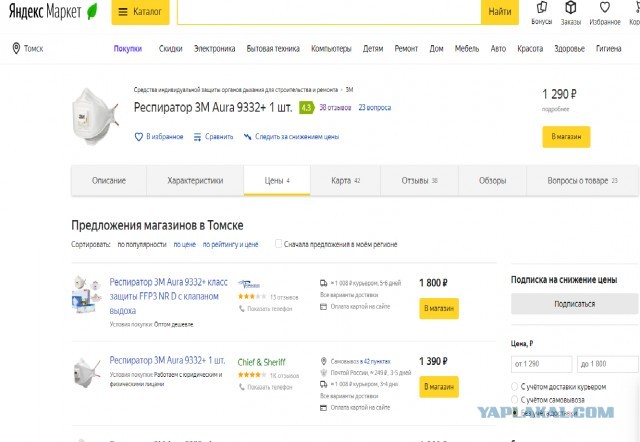Viewport: 640px width, 442px height.
Task: Sort offers по цене
Action: 184,244
